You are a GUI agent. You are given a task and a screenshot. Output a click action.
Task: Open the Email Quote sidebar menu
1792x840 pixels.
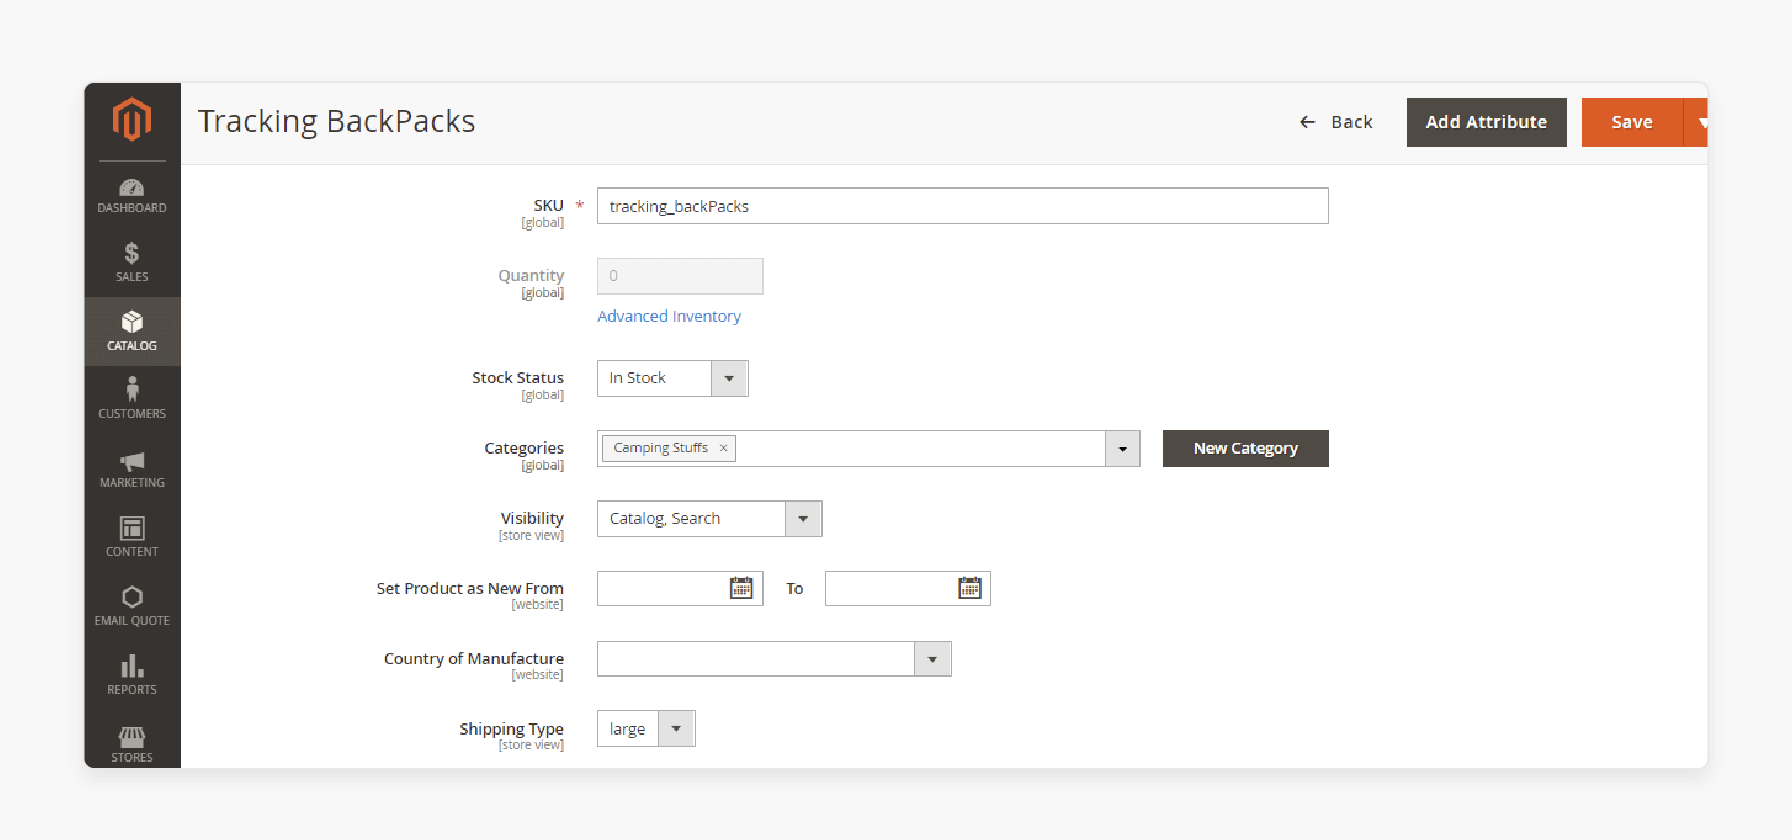[132, 606]
